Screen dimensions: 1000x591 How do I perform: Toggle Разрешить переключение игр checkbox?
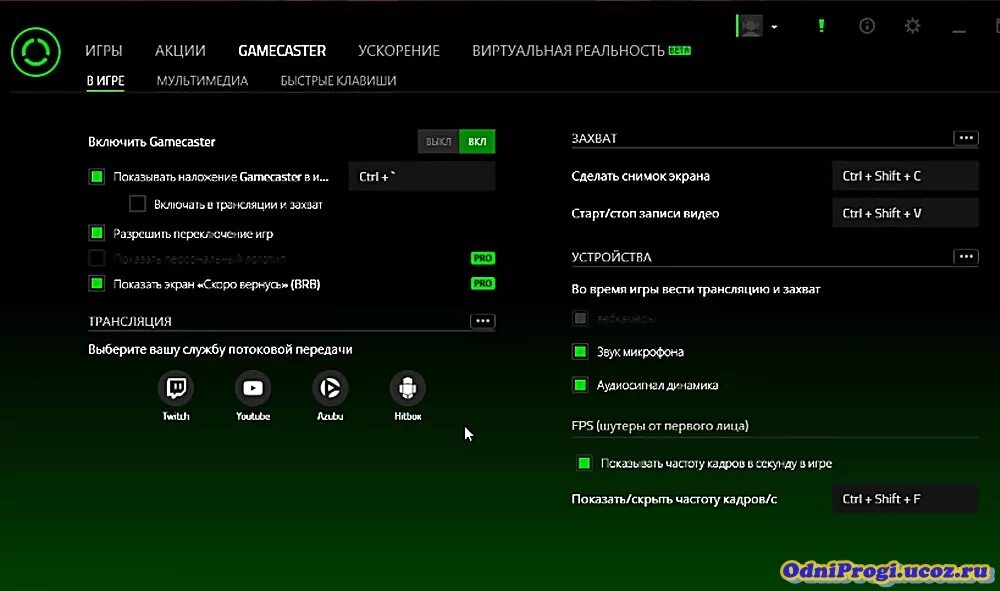[x=96, y=233]
